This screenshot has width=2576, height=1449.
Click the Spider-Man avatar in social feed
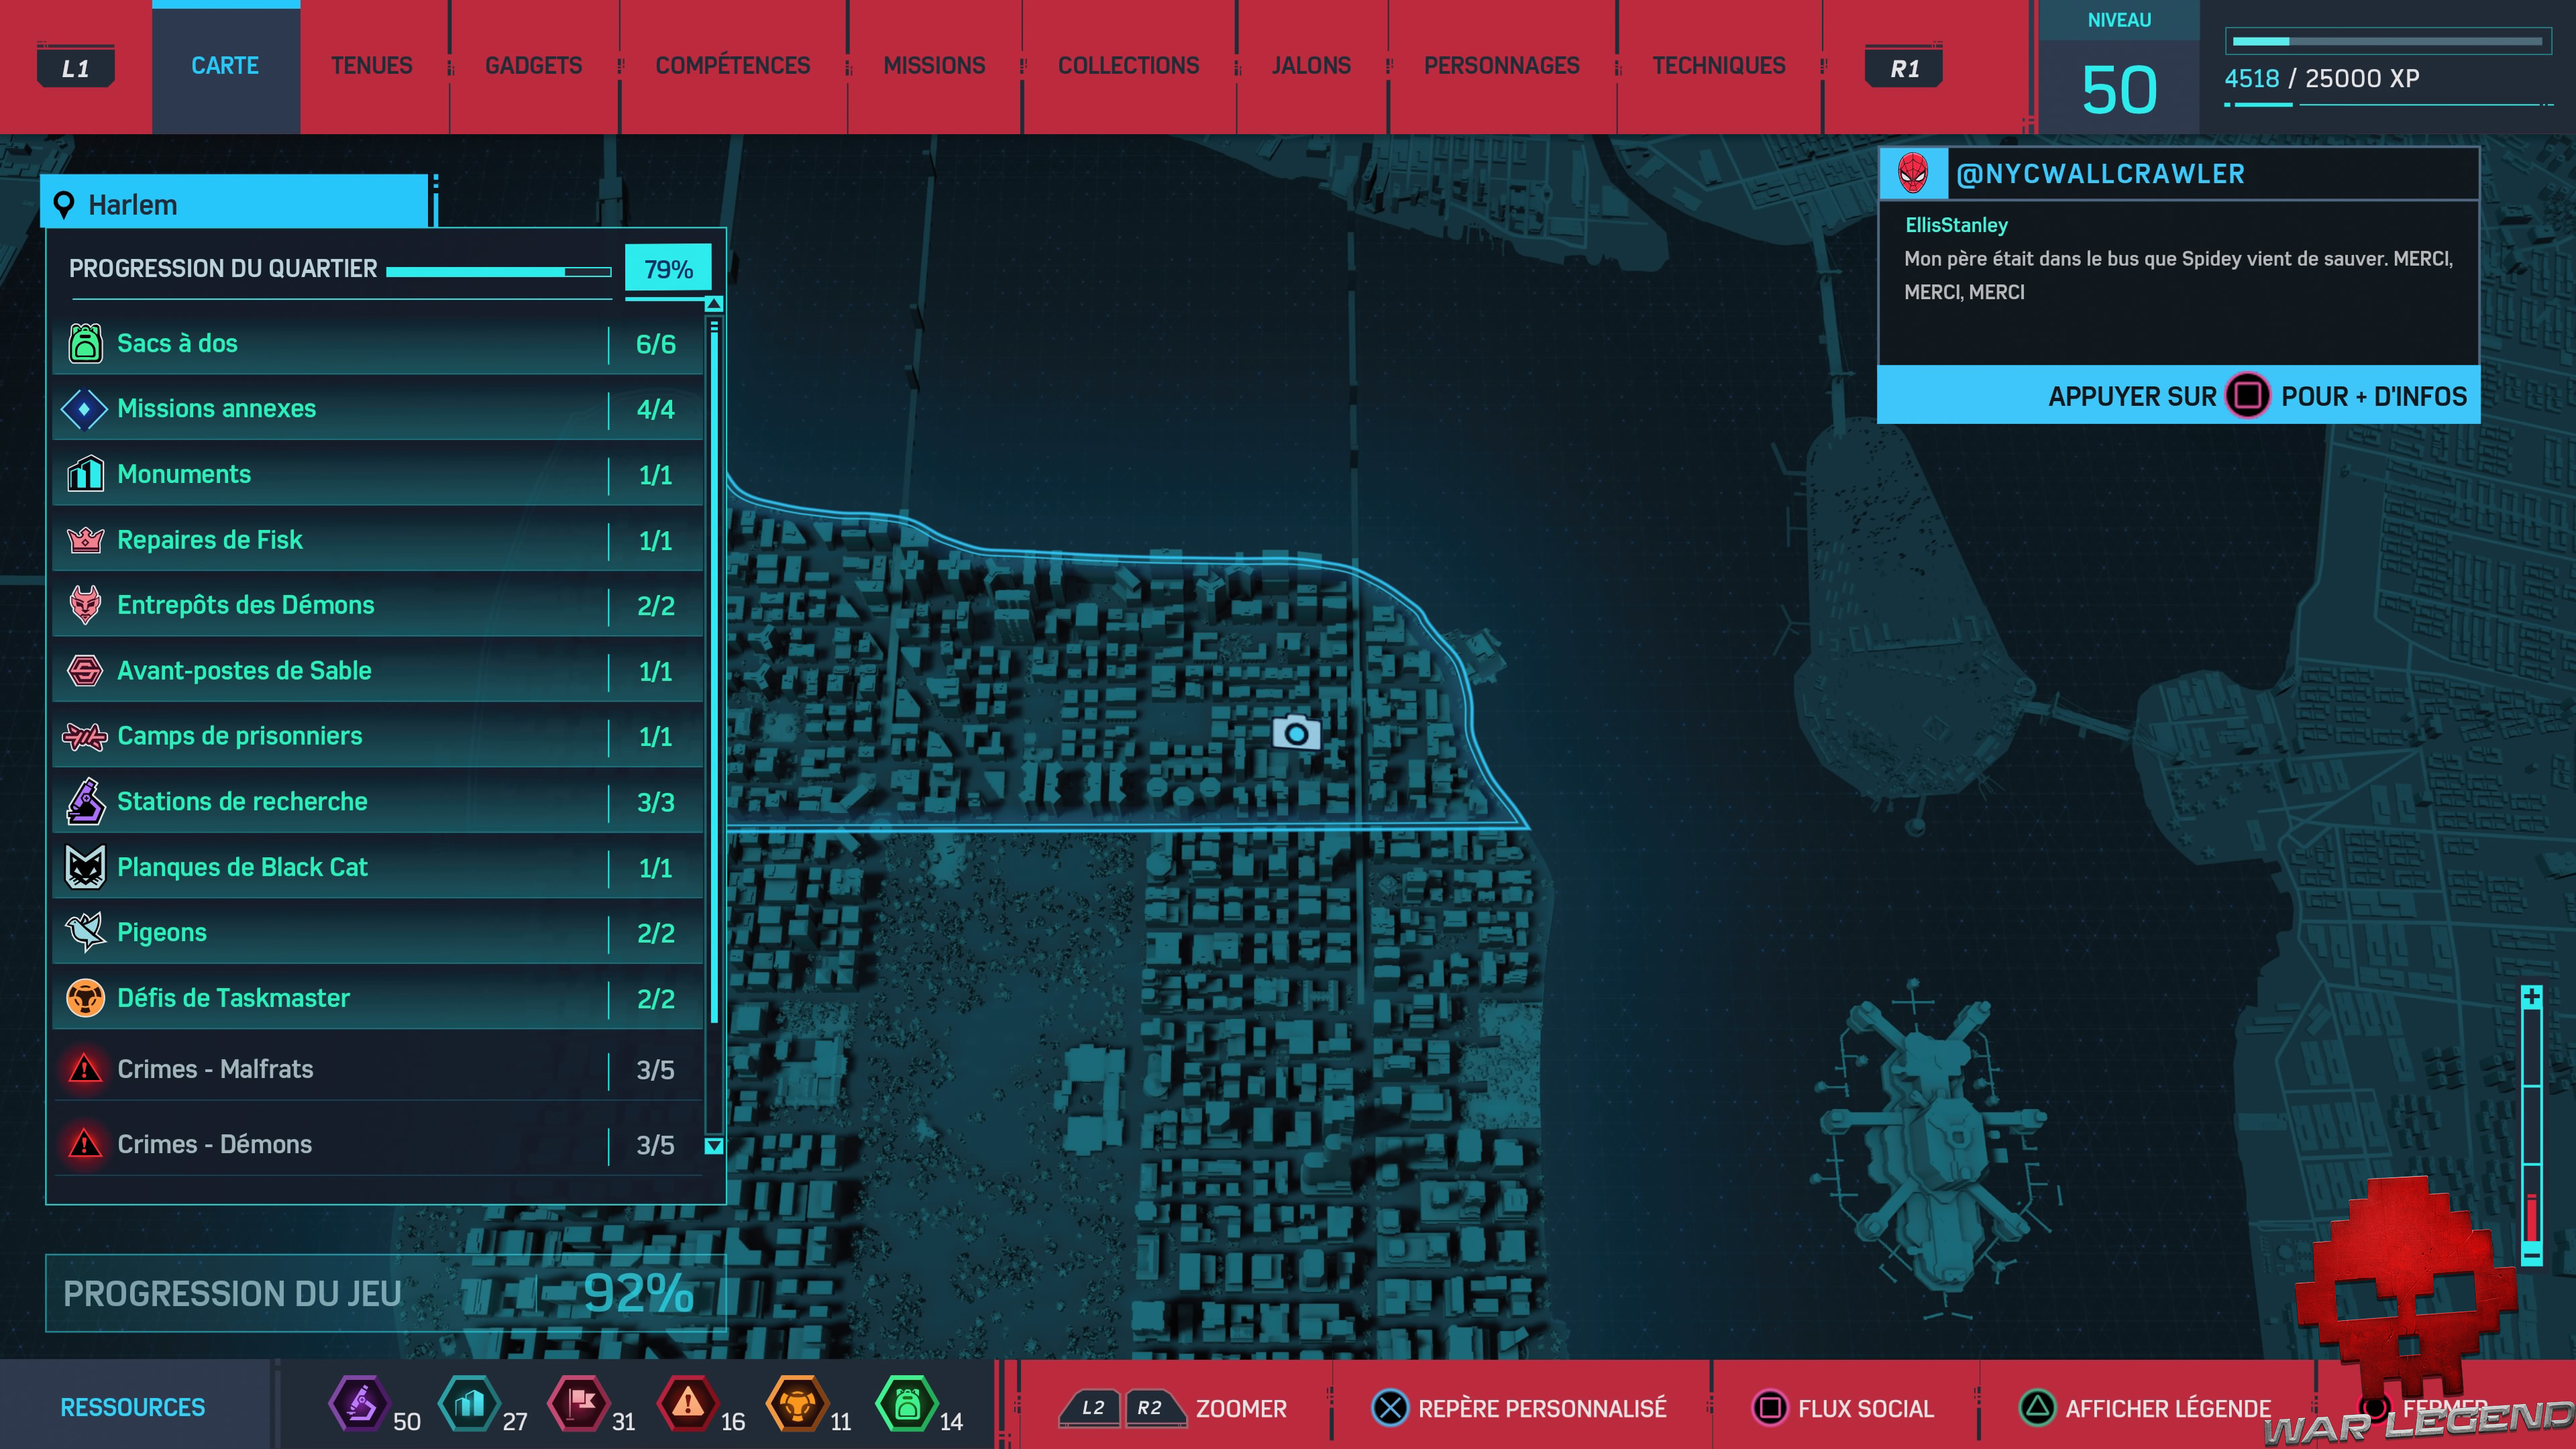(1913, 174)
